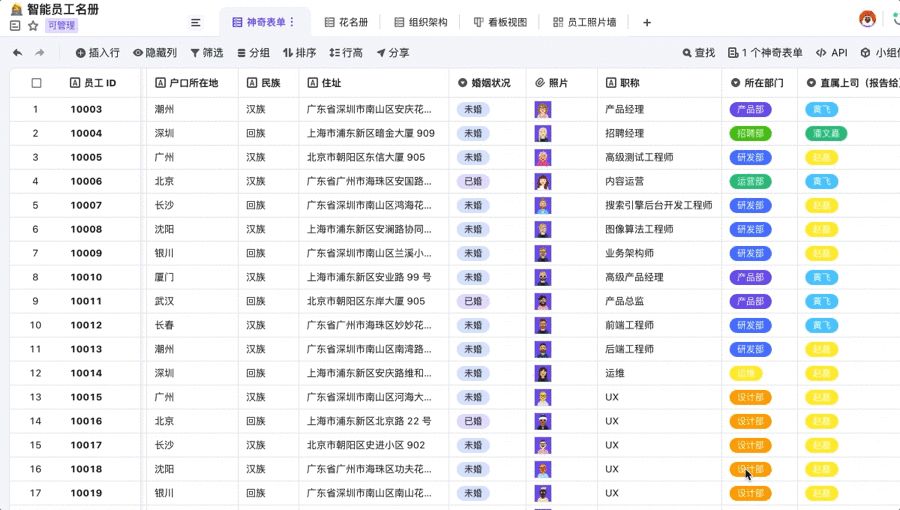The image size is (900, 510).
Task: Select the 搜索引擎后台开发工程师 title cell
Action: click(x=659, y=205)
